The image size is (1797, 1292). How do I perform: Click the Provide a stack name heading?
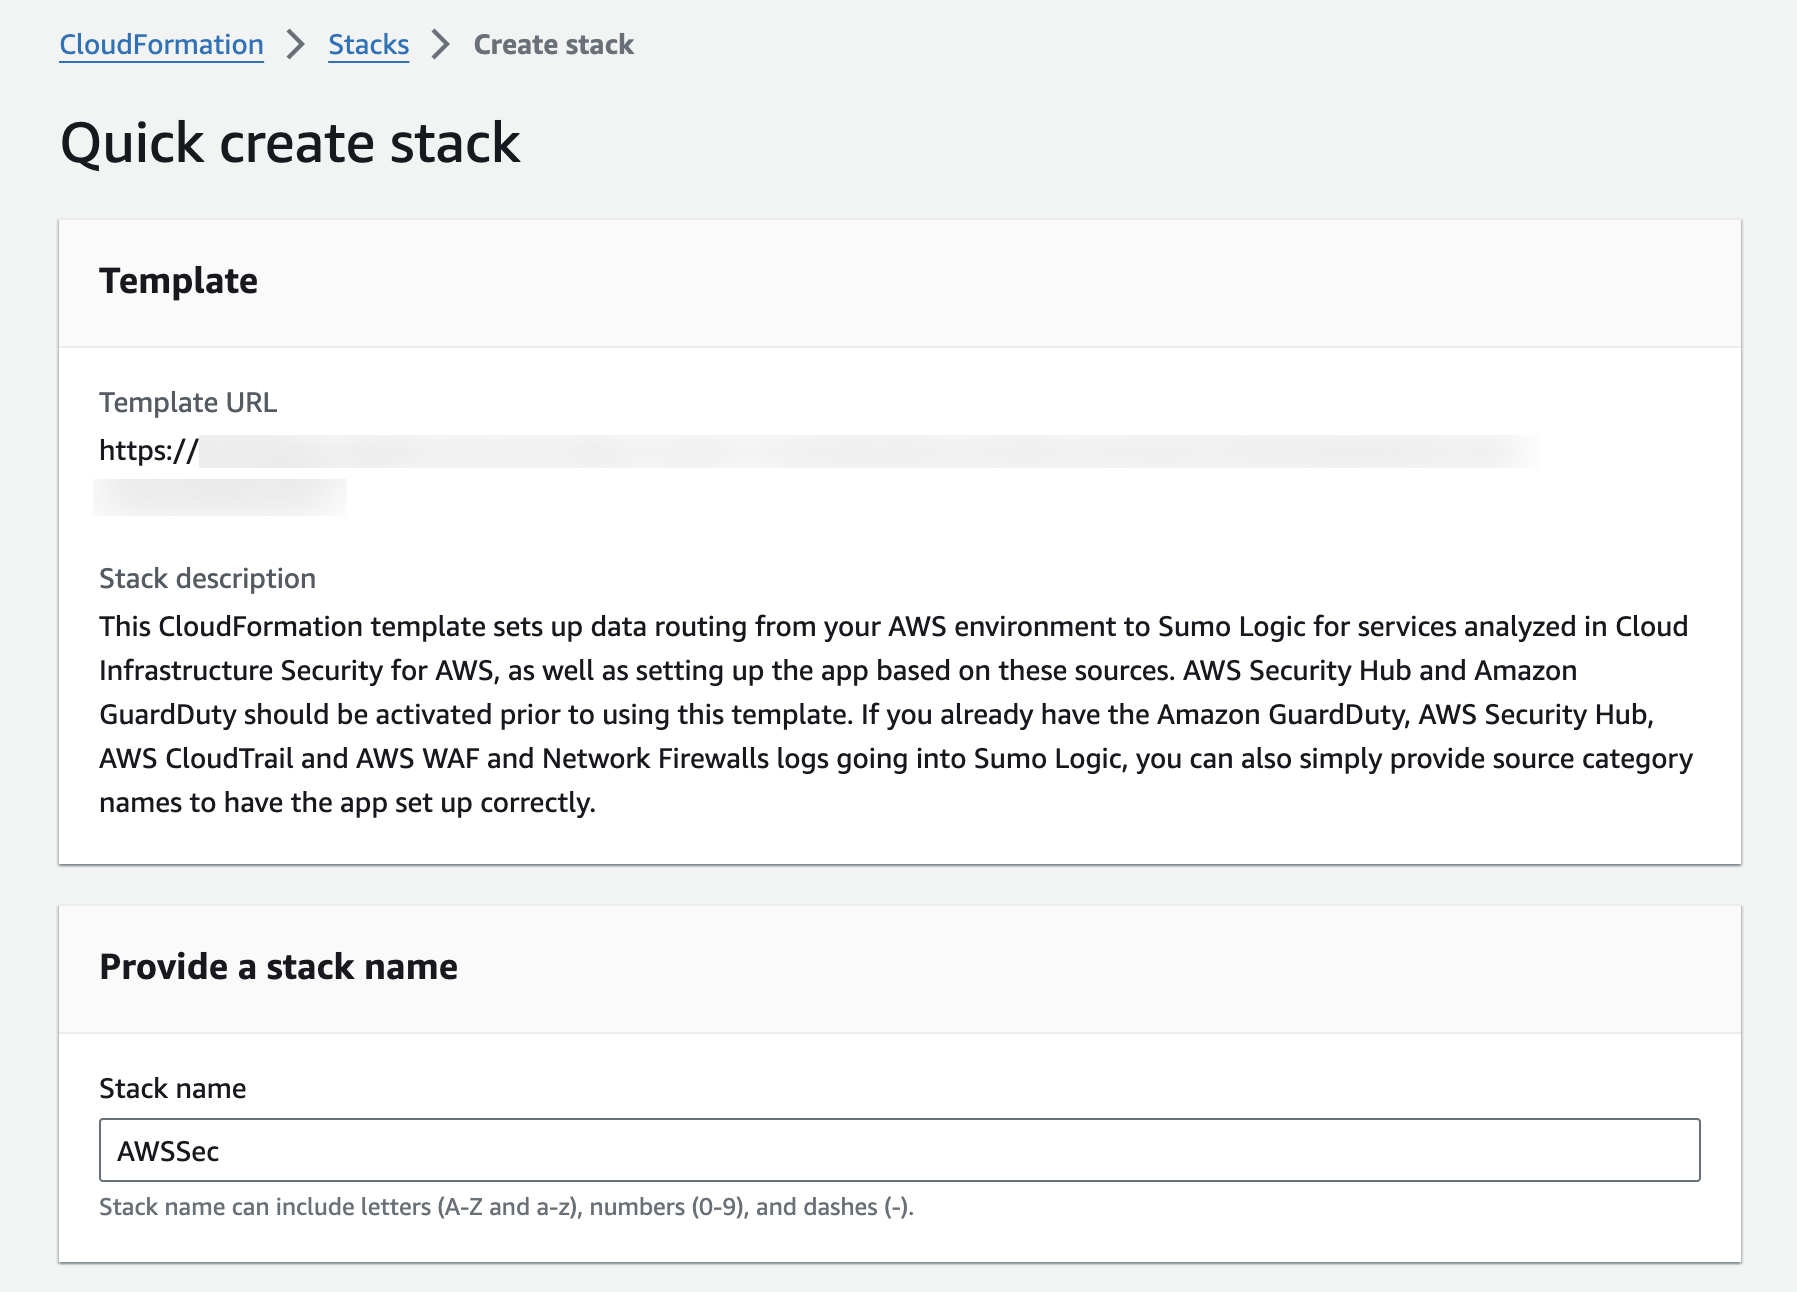tap(278, 966)
